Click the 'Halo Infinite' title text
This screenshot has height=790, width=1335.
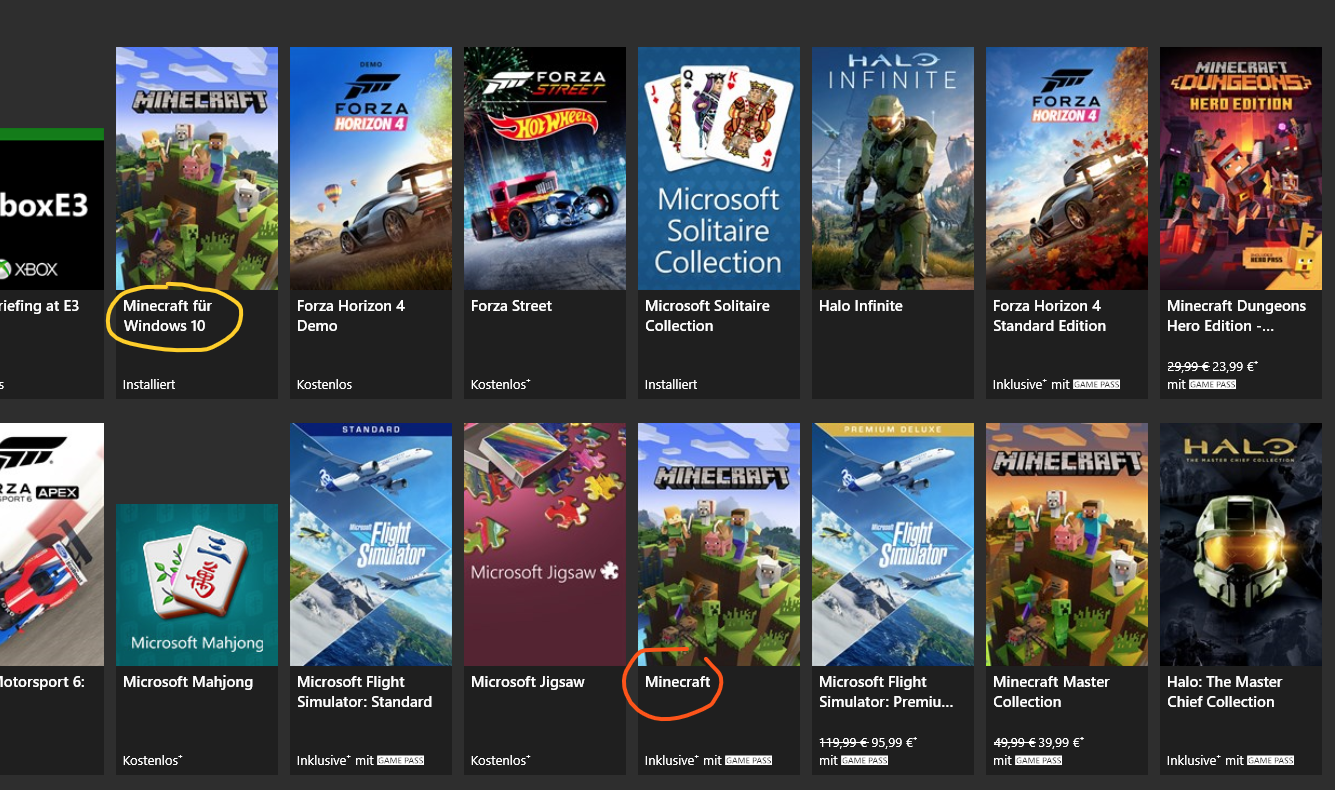861,306
